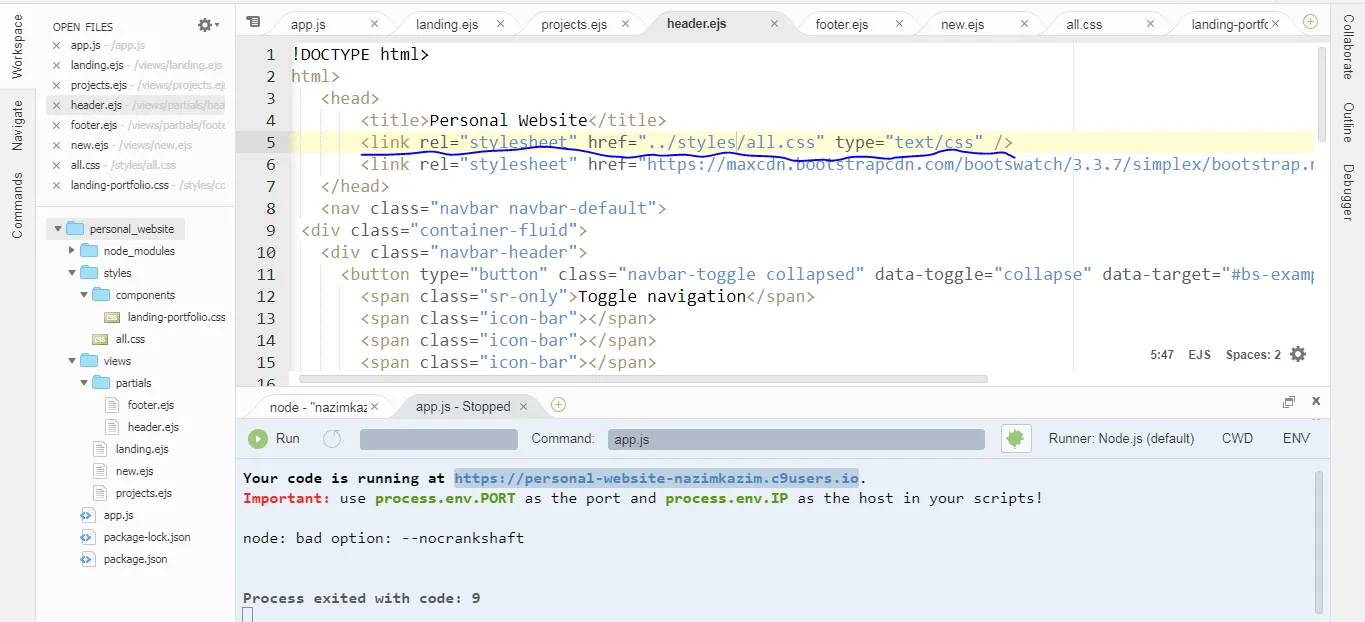Open the Workspace side panel
Screen dimensions: 1365x622
(17, 46)
